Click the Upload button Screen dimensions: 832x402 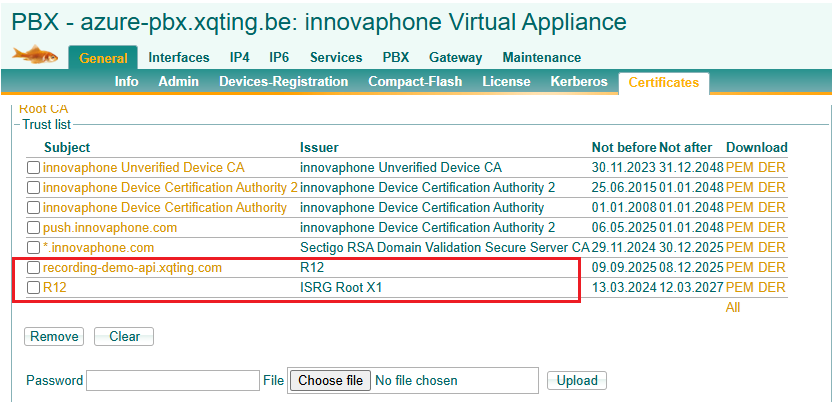pyautogui.click(x=577, y=380)
